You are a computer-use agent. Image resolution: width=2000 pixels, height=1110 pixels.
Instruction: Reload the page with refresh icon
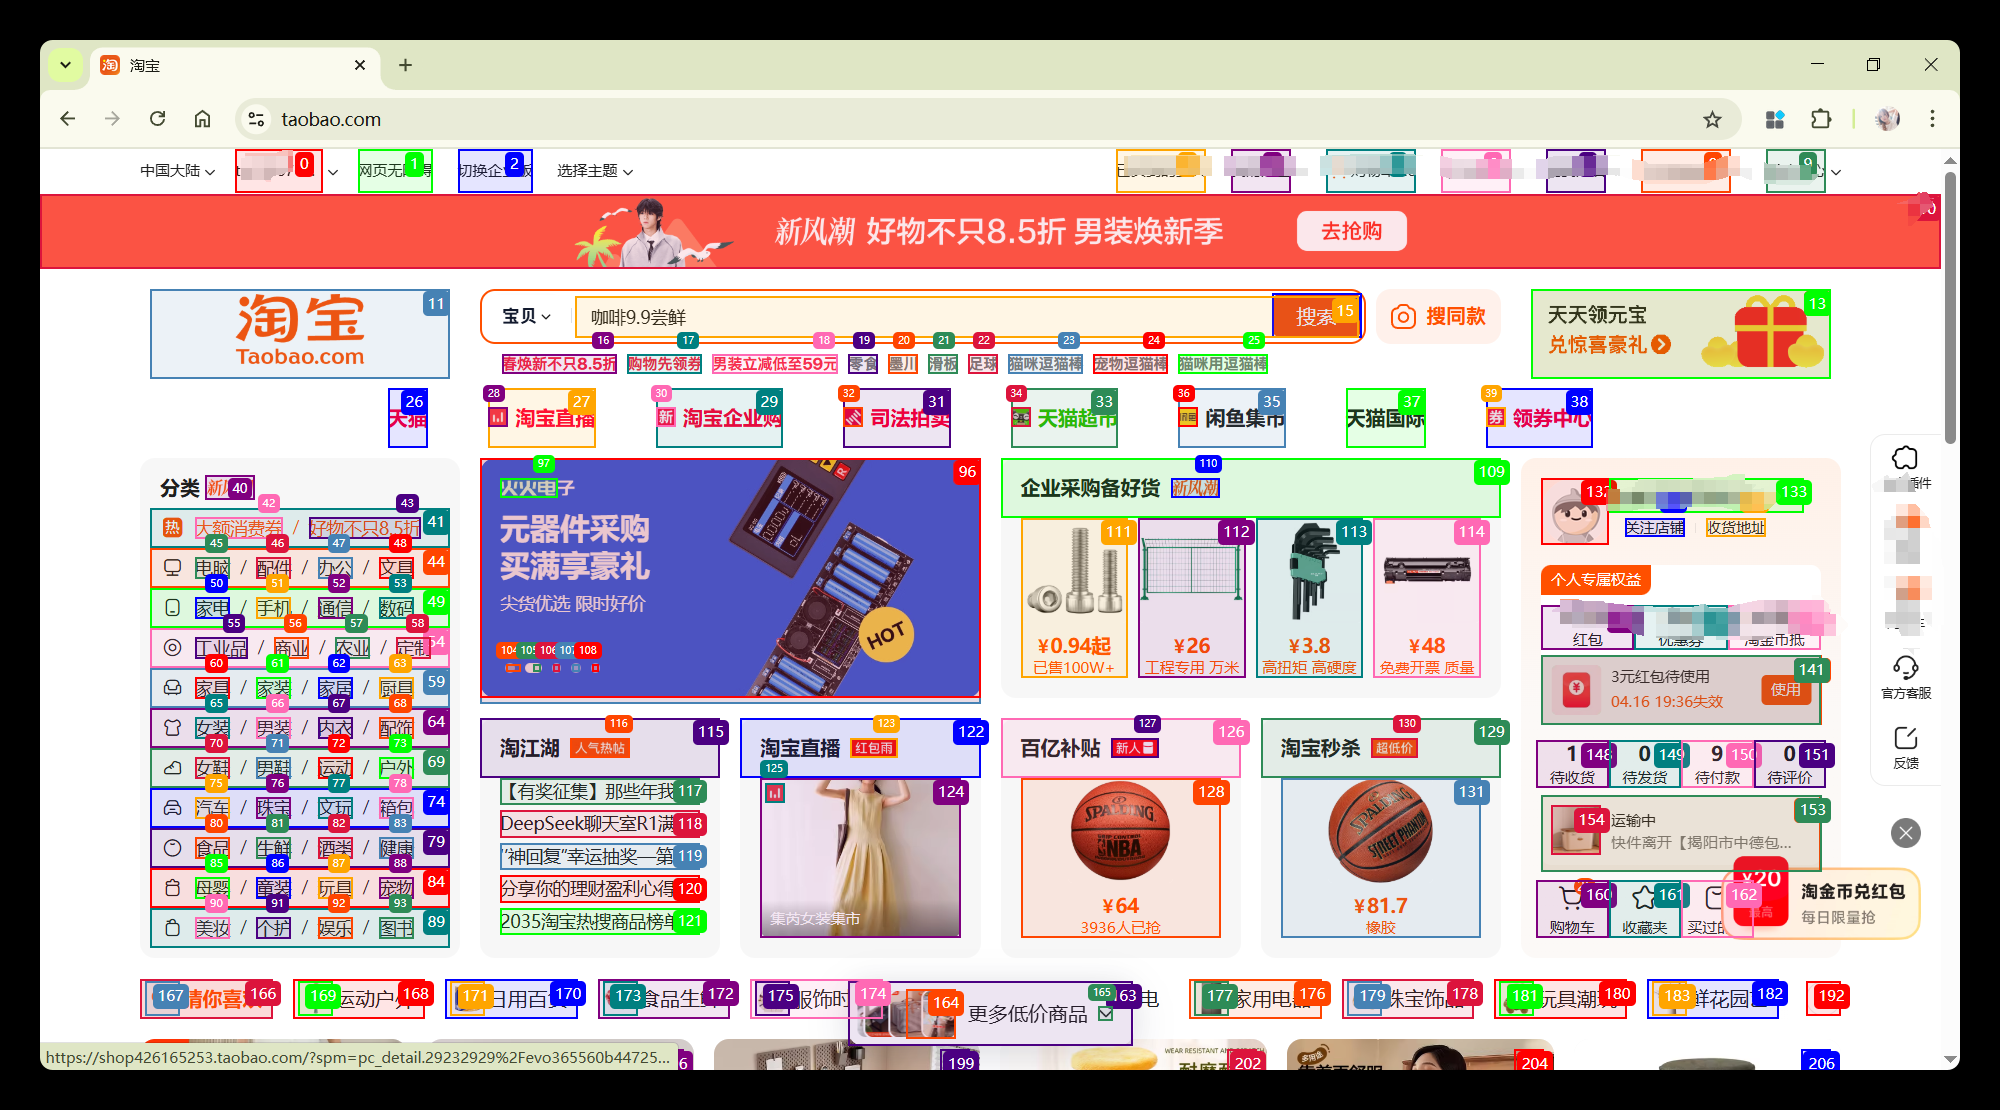point(157,119)
